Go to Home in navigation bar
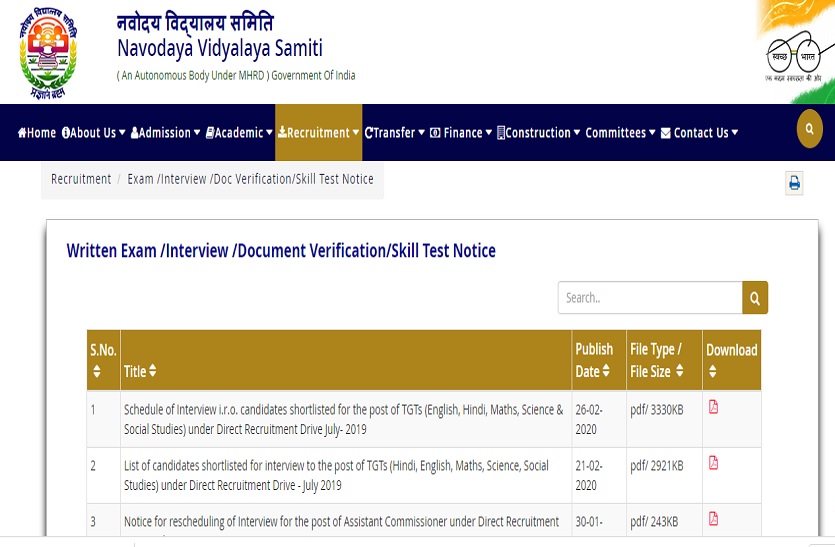The image size is (835, 547). coord(37,133)
